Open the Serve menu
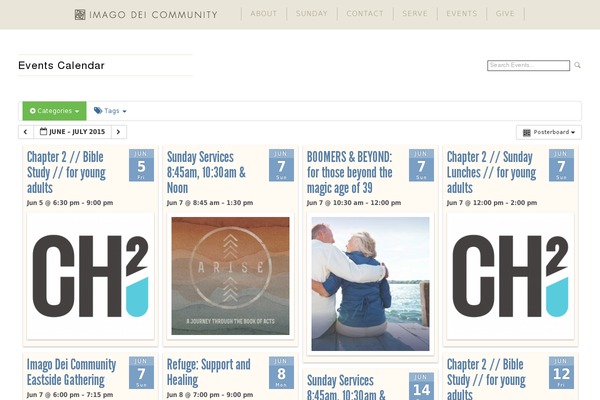600x400 pixels. [415, 14]
